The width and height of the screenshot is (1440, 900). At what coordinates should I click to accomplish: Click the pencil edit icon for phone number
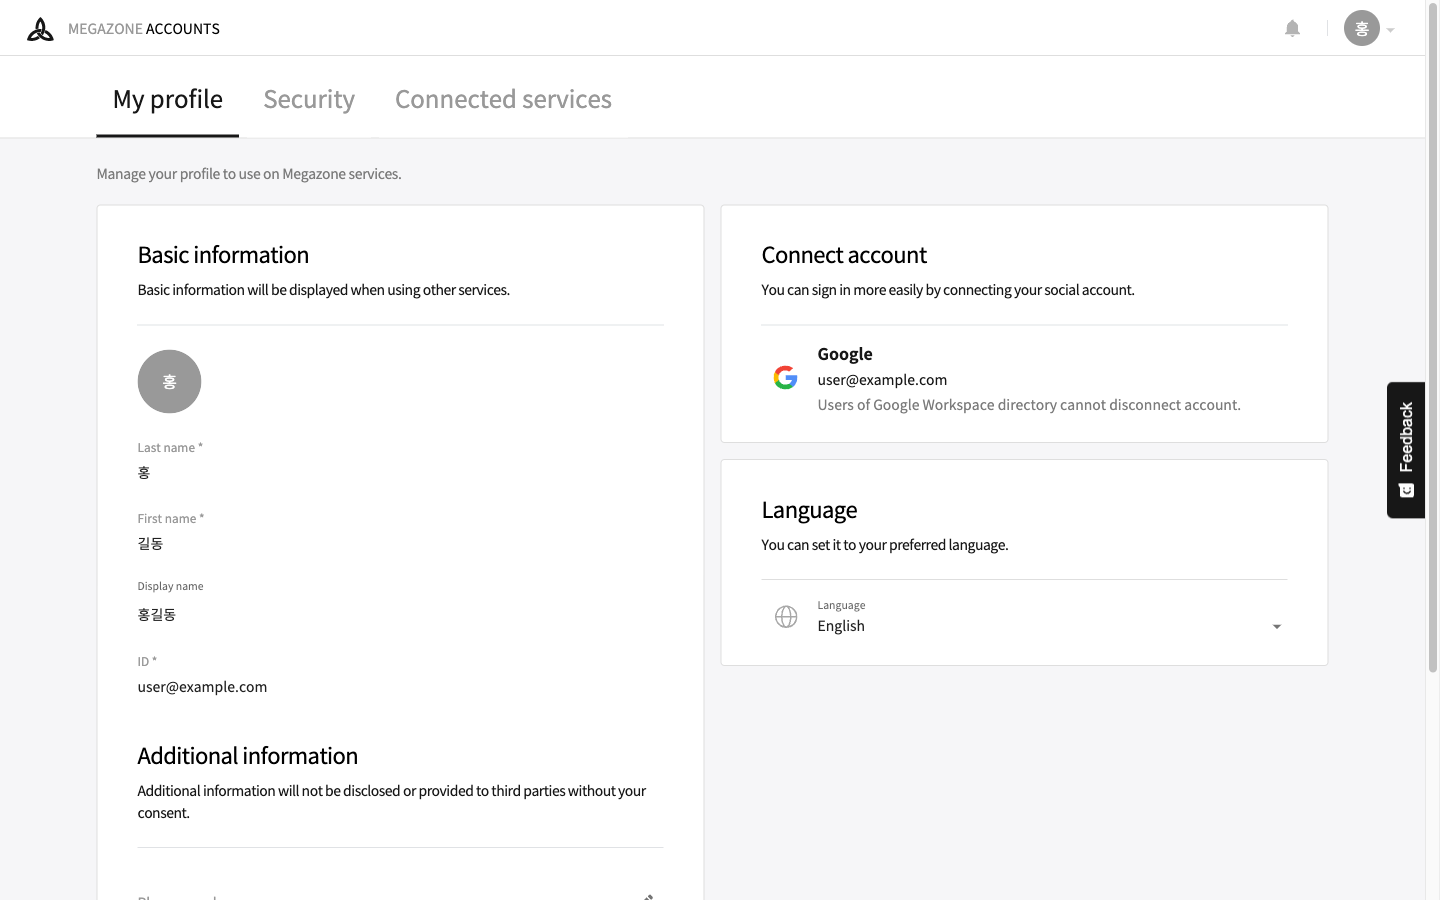[648, 896]
